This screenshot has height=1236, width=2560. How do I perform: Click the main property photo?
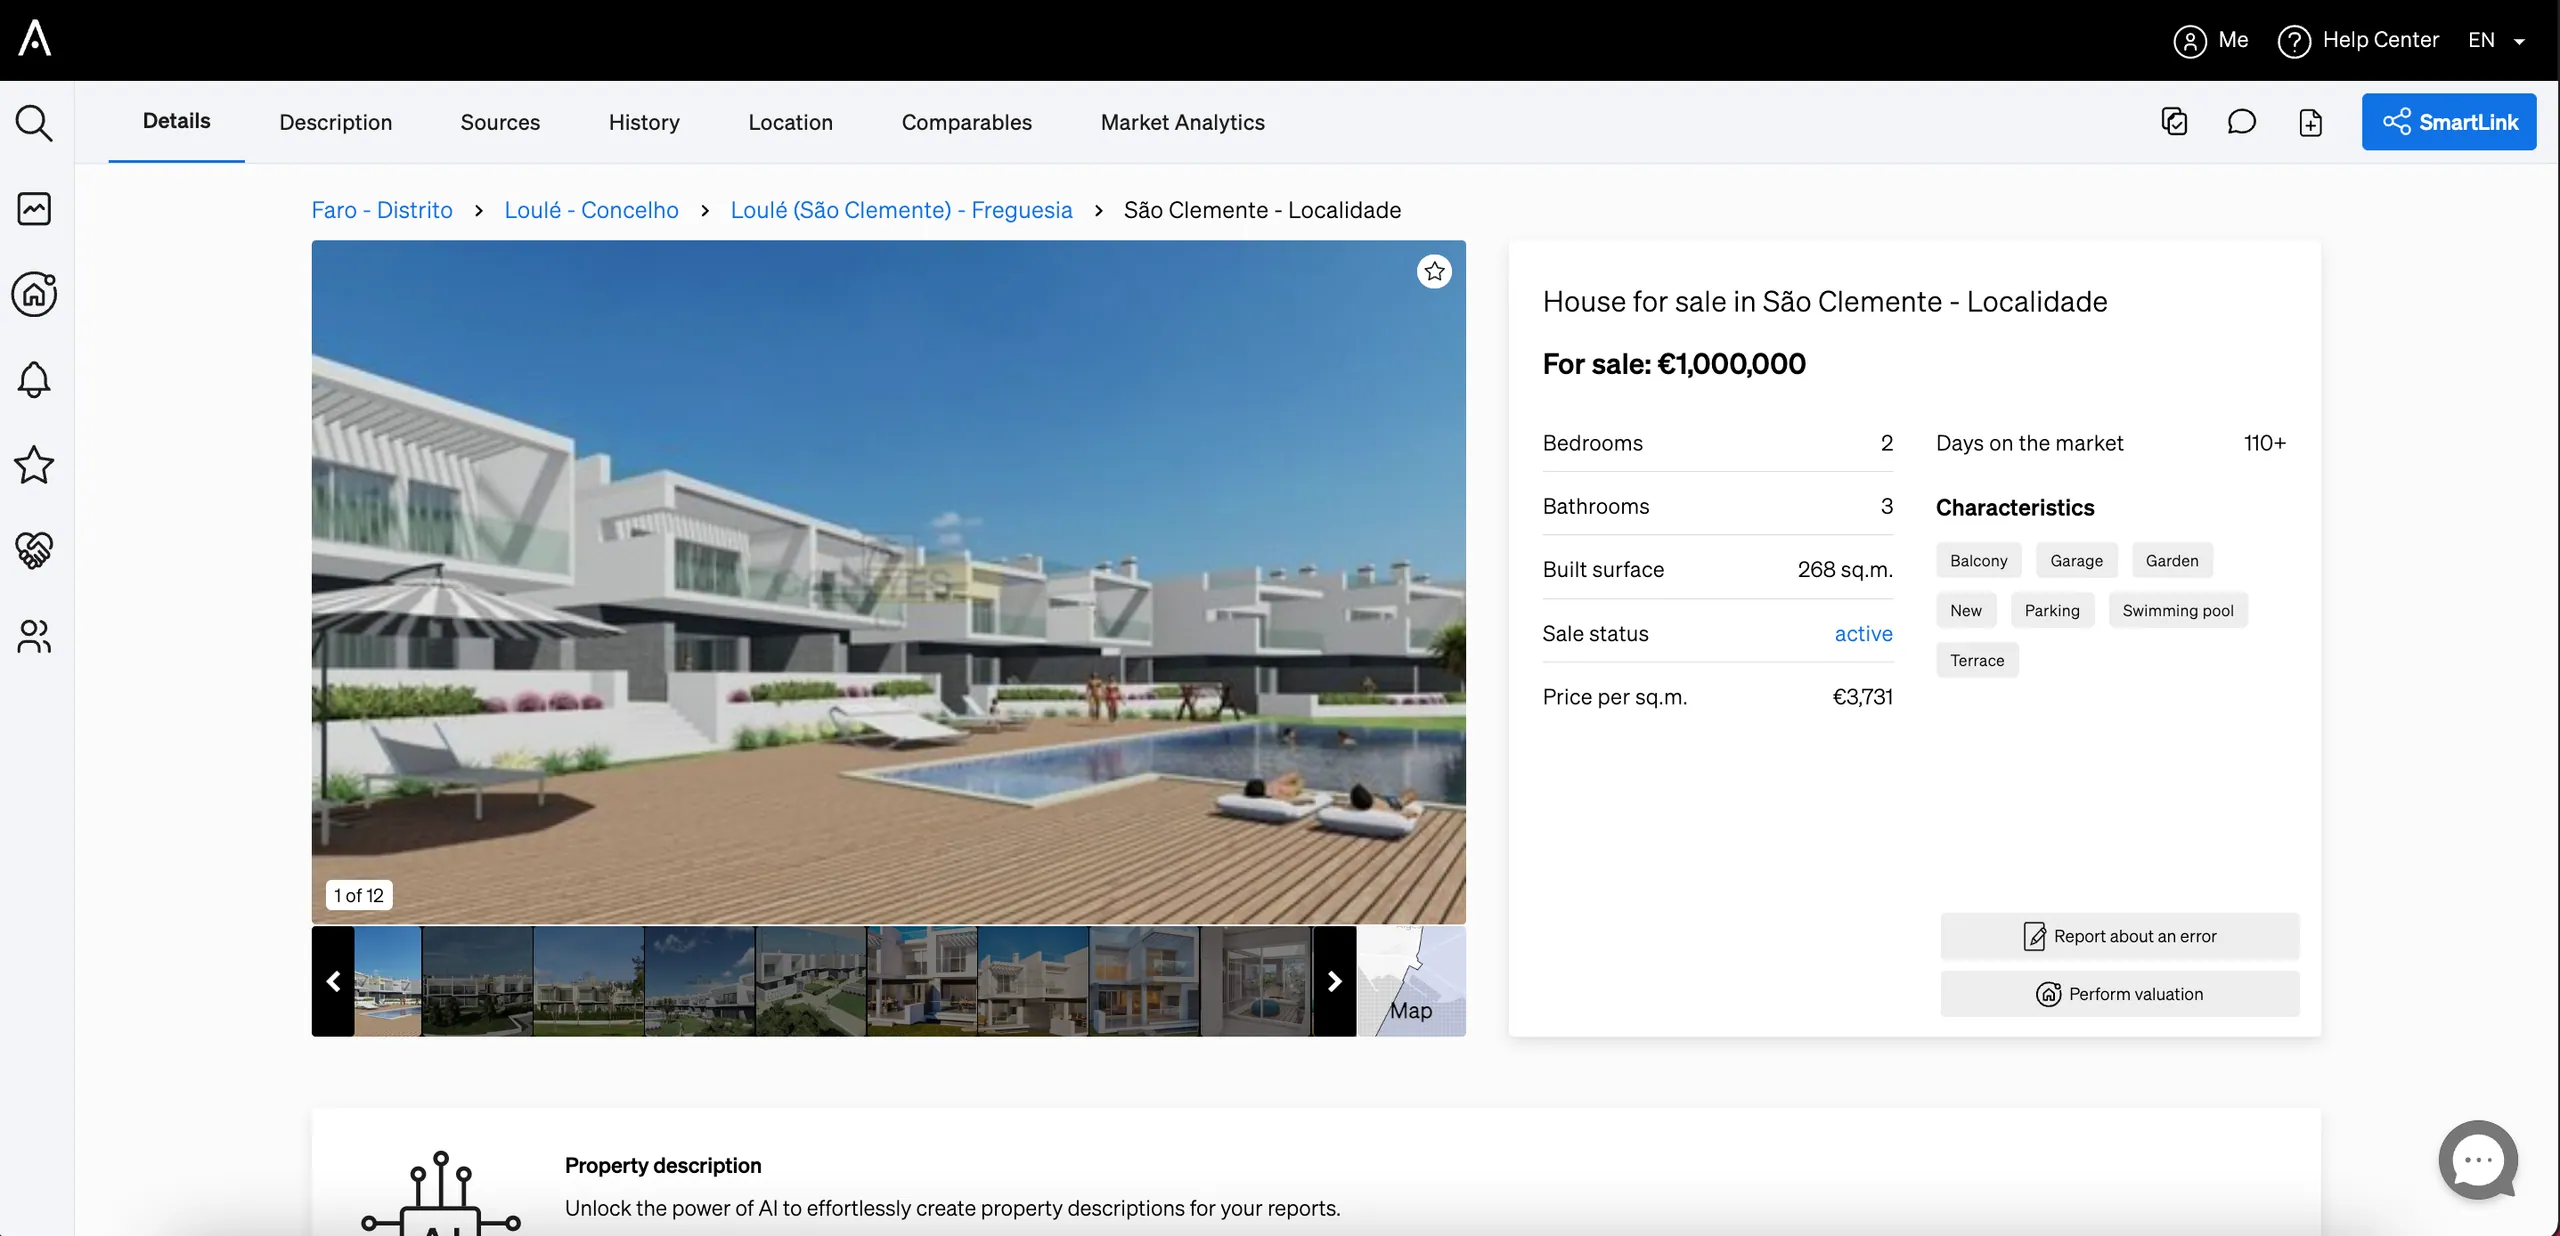tap(888, 582)
